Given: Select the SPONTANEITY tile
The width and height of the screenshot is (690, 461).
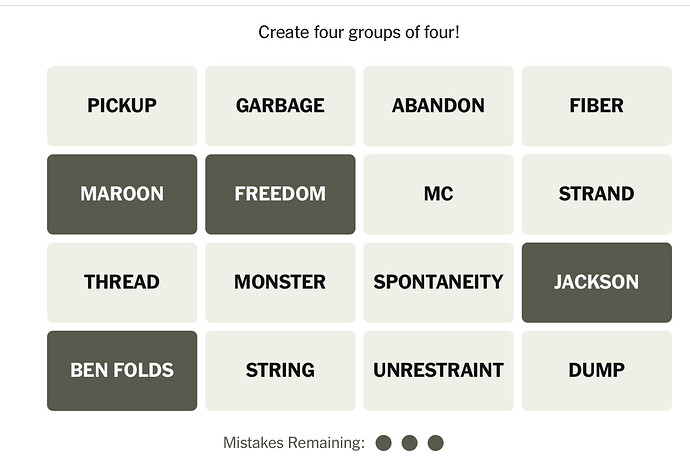Looking at the screenshot, I should tap(438, 282).
